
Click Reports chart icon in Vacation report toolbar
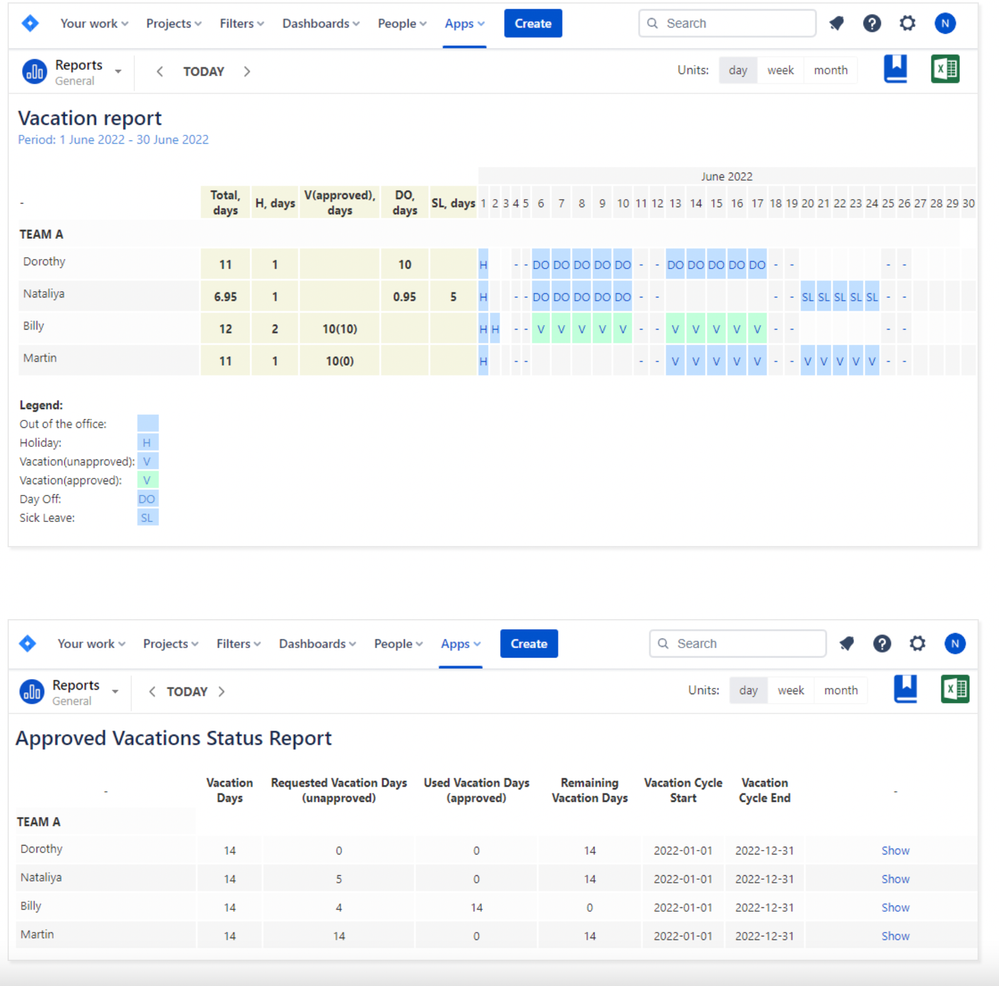point(34,71)
